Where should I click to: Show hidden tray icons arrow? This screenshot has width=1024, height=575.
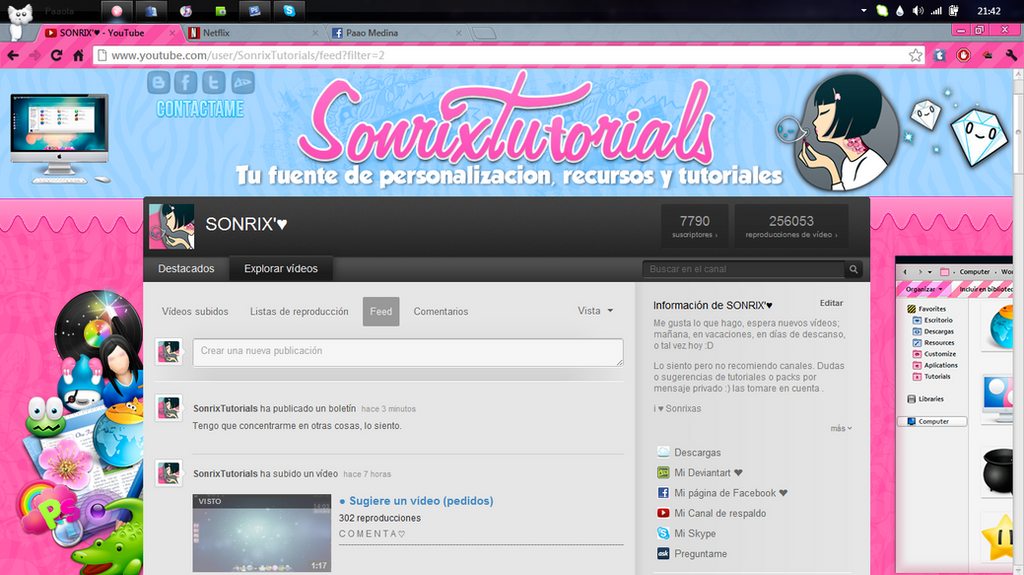pos(864,10)
